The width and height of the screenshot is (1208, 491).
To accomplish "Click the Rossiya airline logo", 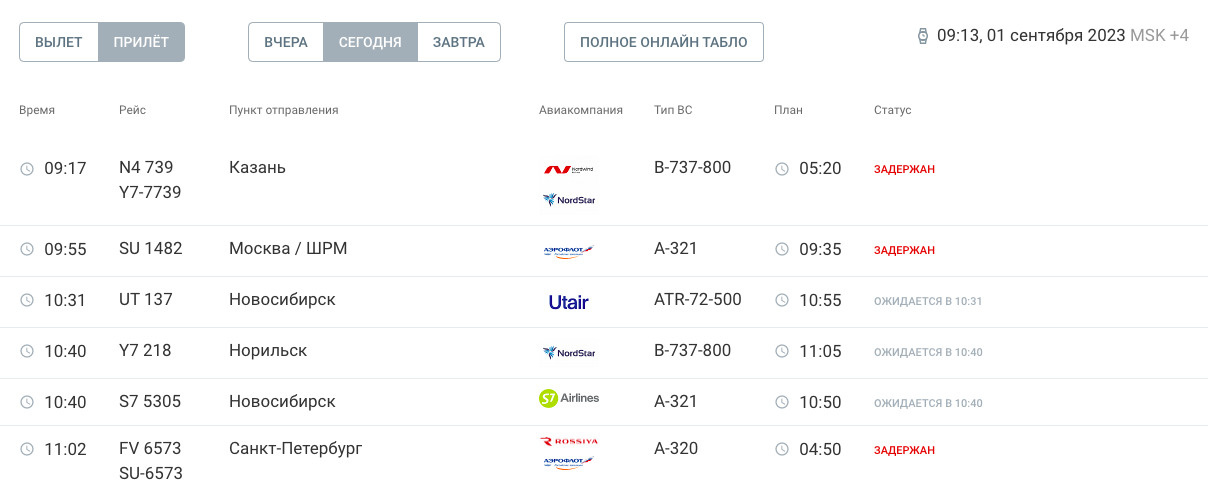I will 569,441.
